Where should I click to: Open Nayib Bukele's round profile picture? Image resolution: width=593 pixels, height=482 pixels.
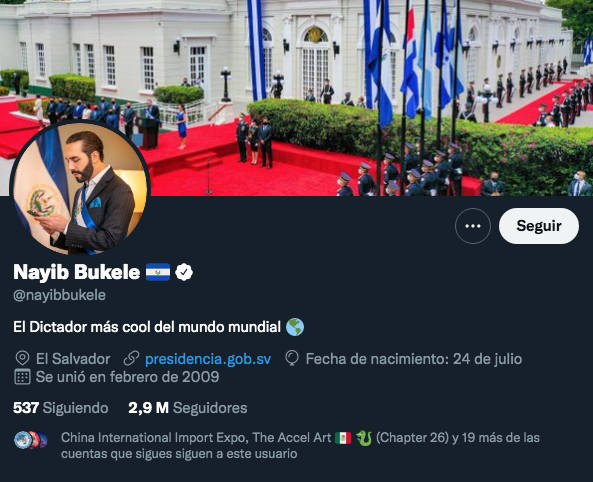(x=80, y=188)
